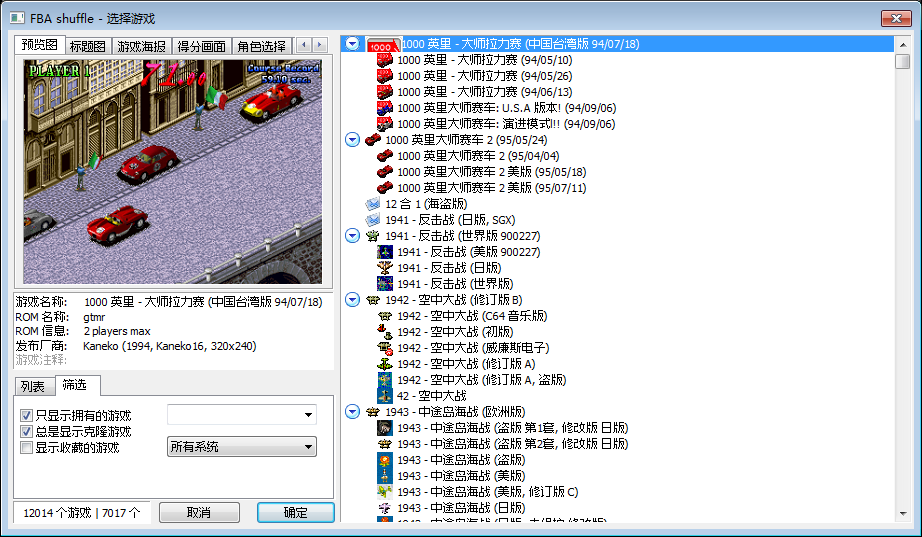
Task: Click the icon of 1942 - 空中大战 (C64 音乐版)
Action: click(385, 316)
